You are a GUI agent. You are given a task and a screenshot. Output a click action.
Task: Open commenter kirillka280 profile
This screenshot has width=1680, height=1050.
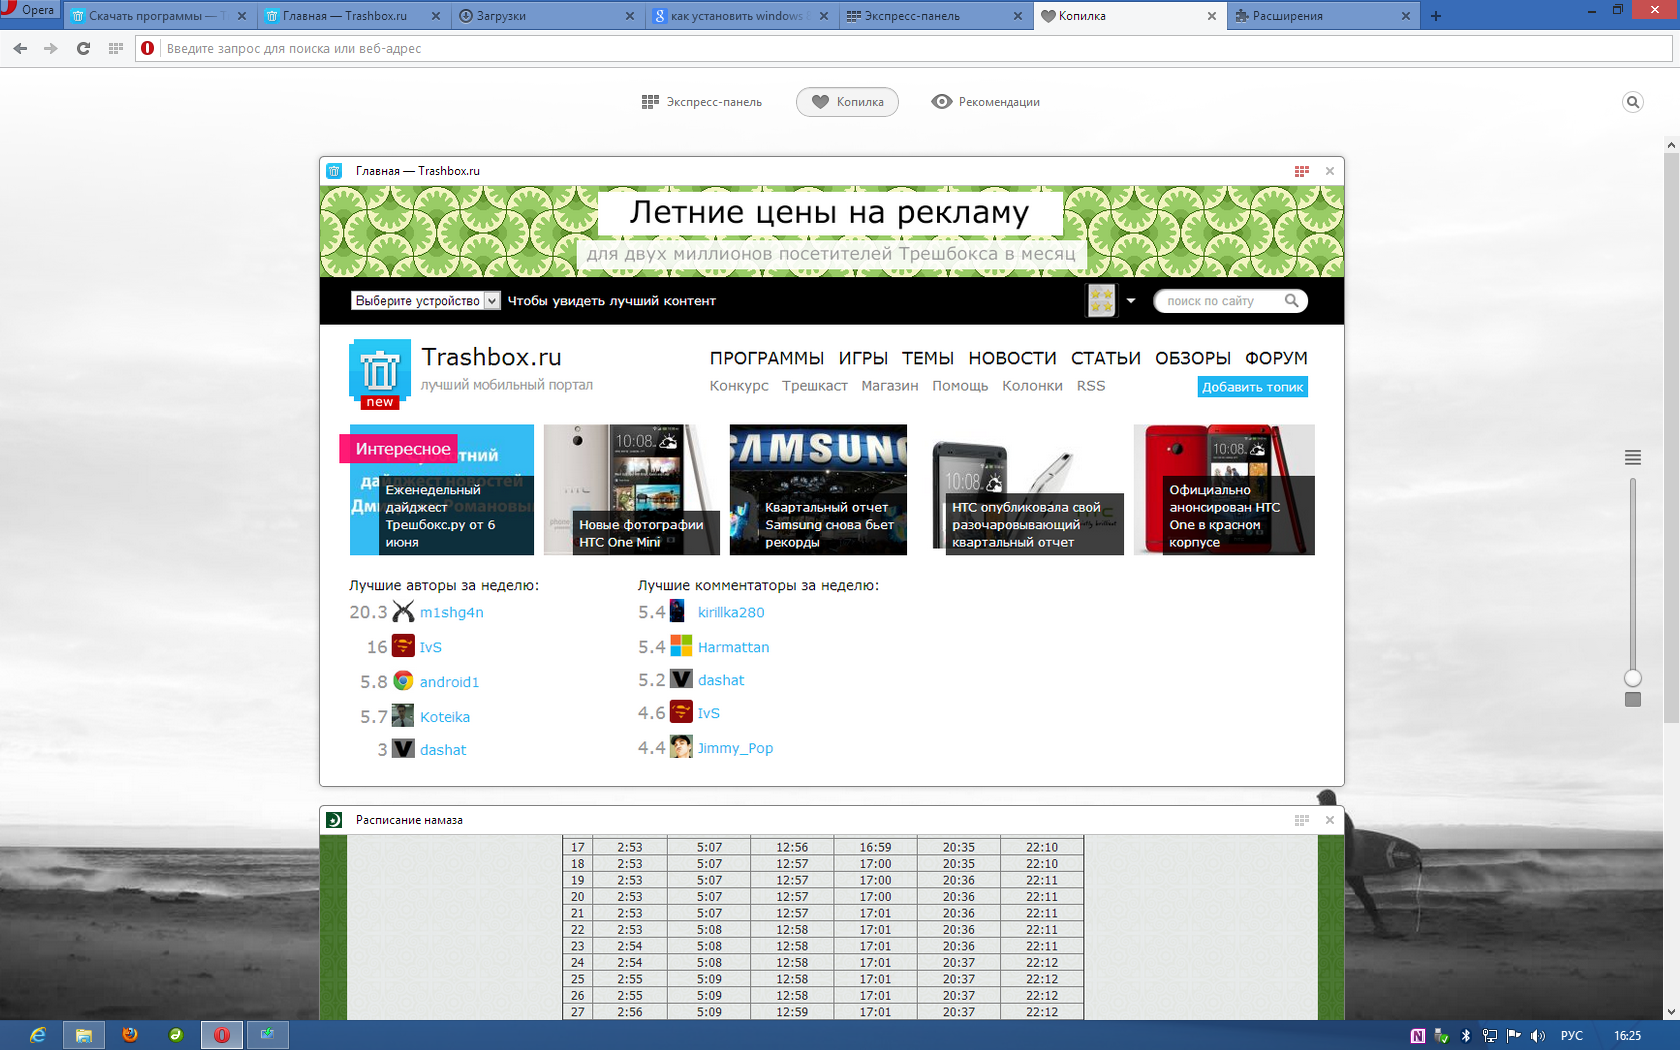731,612
